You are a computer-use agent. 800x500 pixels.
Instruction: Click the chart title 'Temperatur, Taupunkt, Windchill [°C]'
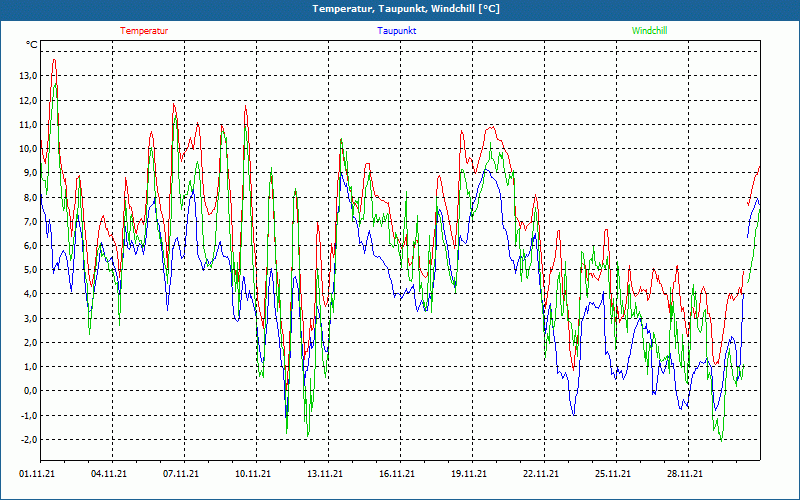tap(406, 9)
